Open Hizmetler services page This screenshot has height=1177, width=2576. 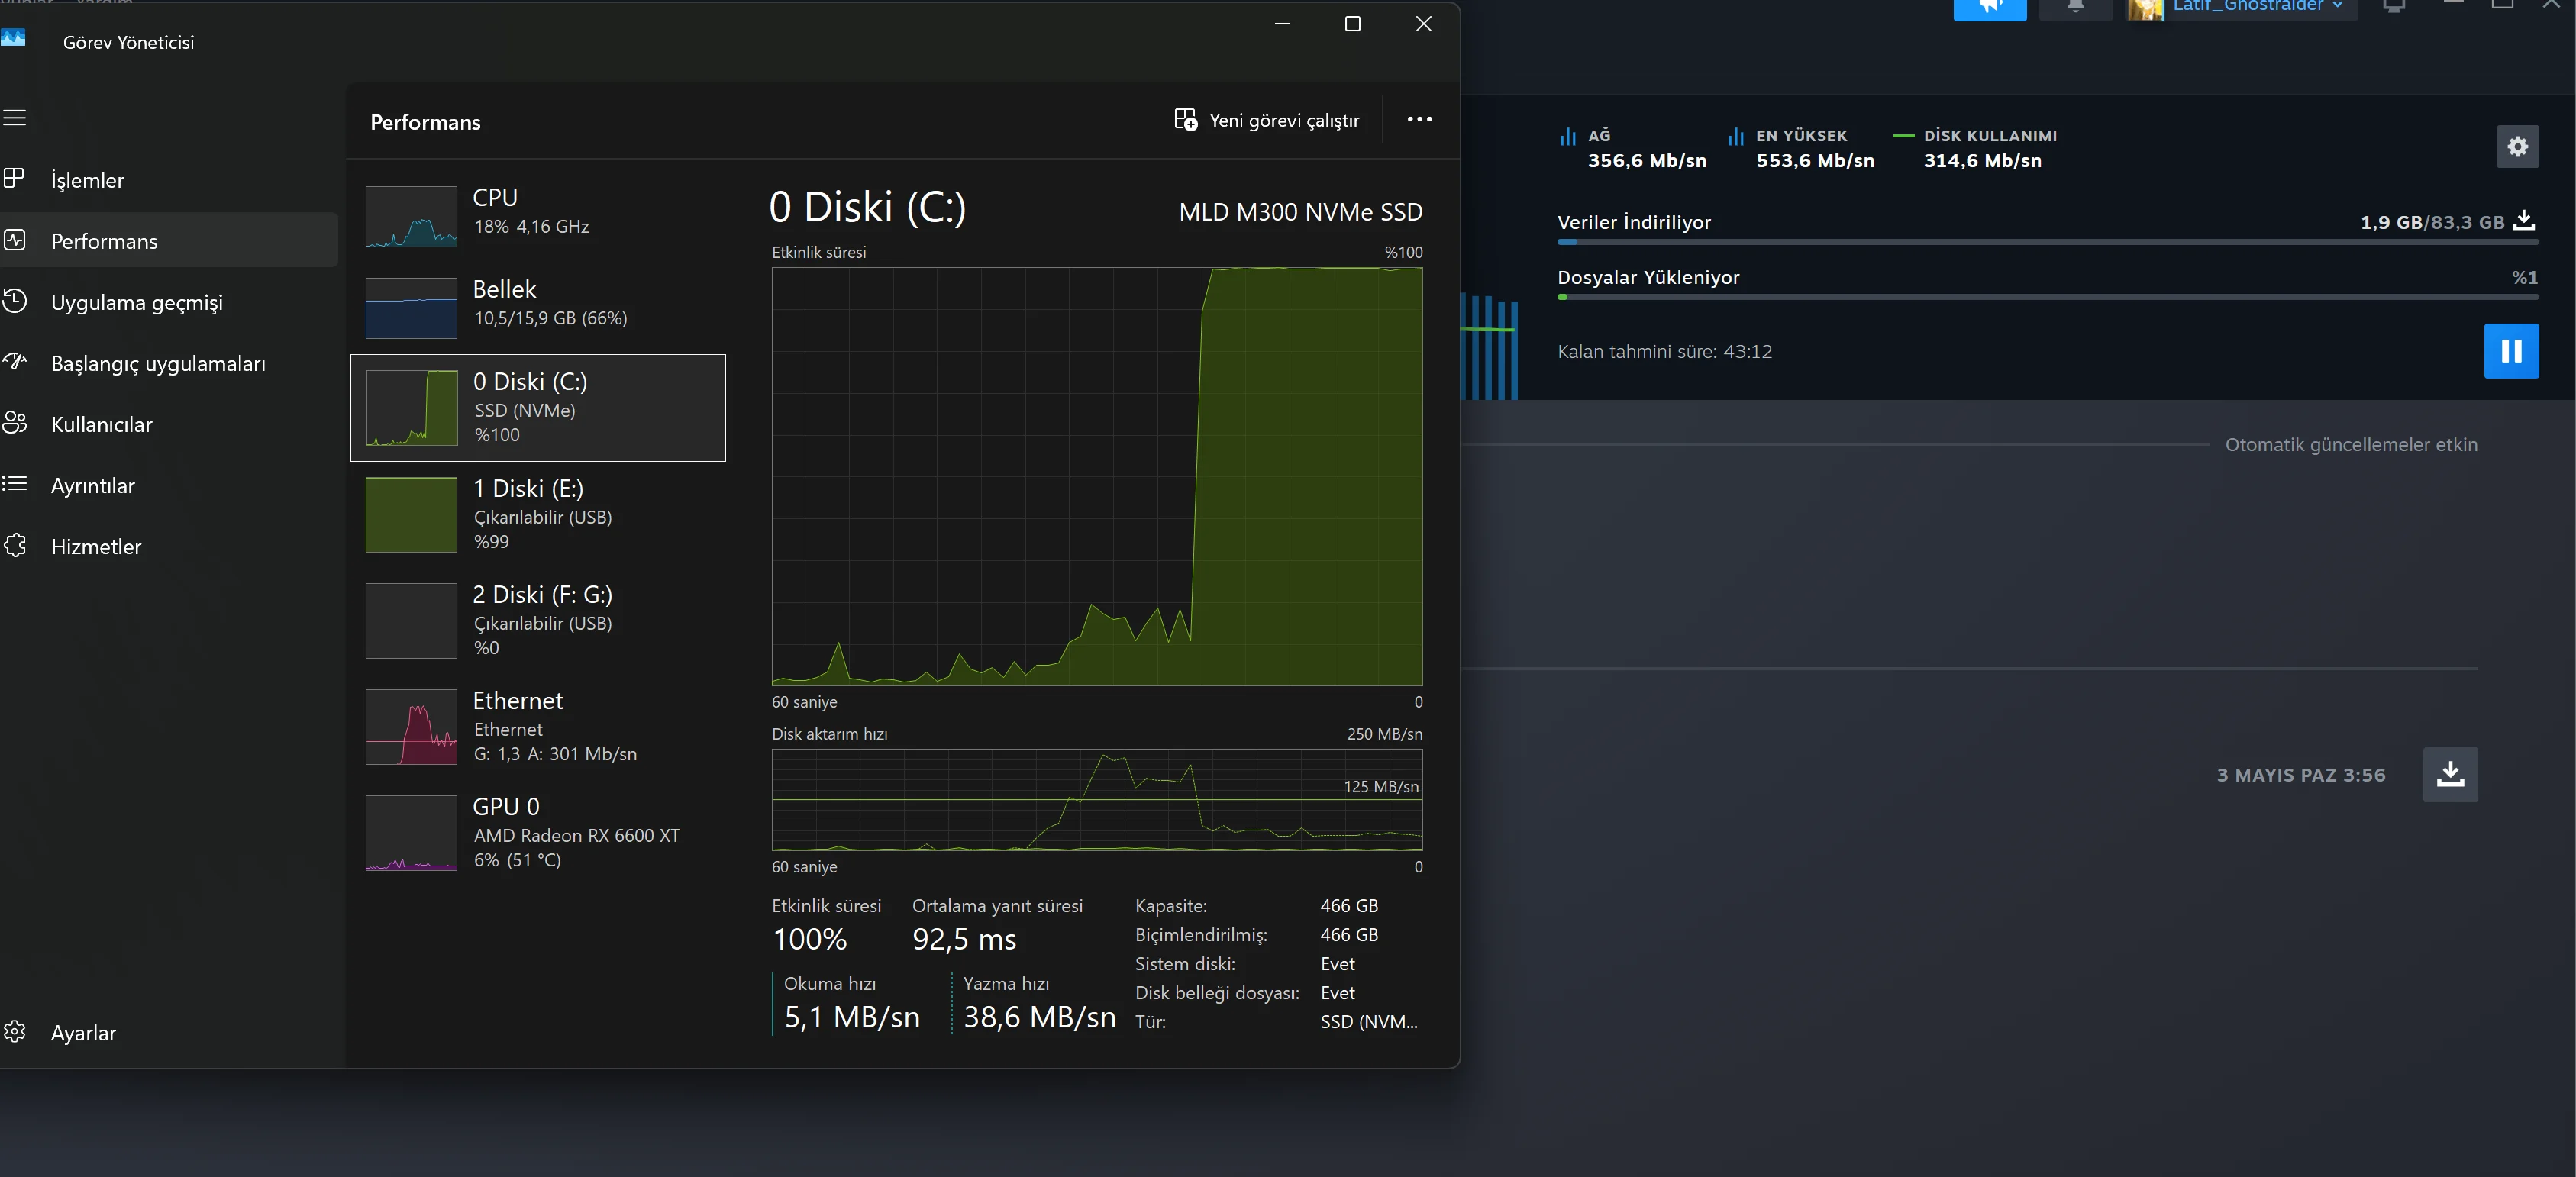pyautogui.click(x=96, y=546)
